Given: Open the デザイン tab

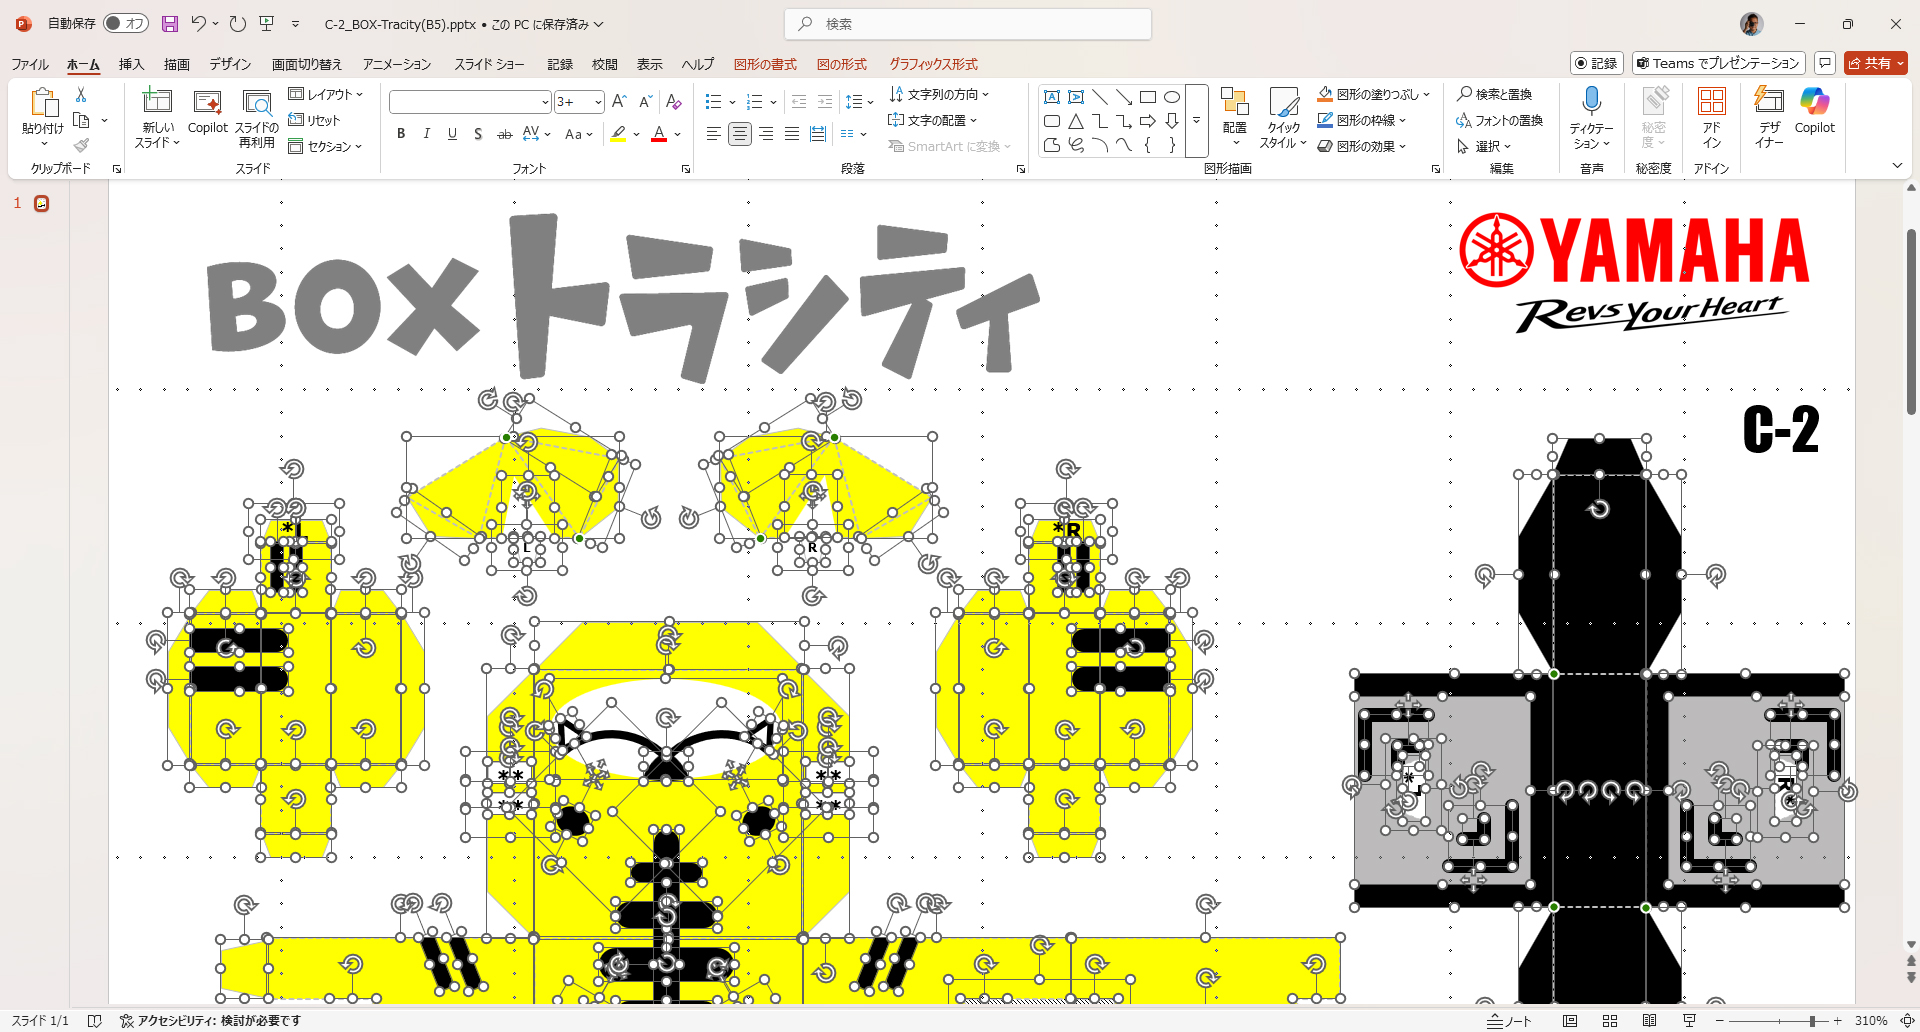Looking at the screenshot, I should [x=230, y=64].
